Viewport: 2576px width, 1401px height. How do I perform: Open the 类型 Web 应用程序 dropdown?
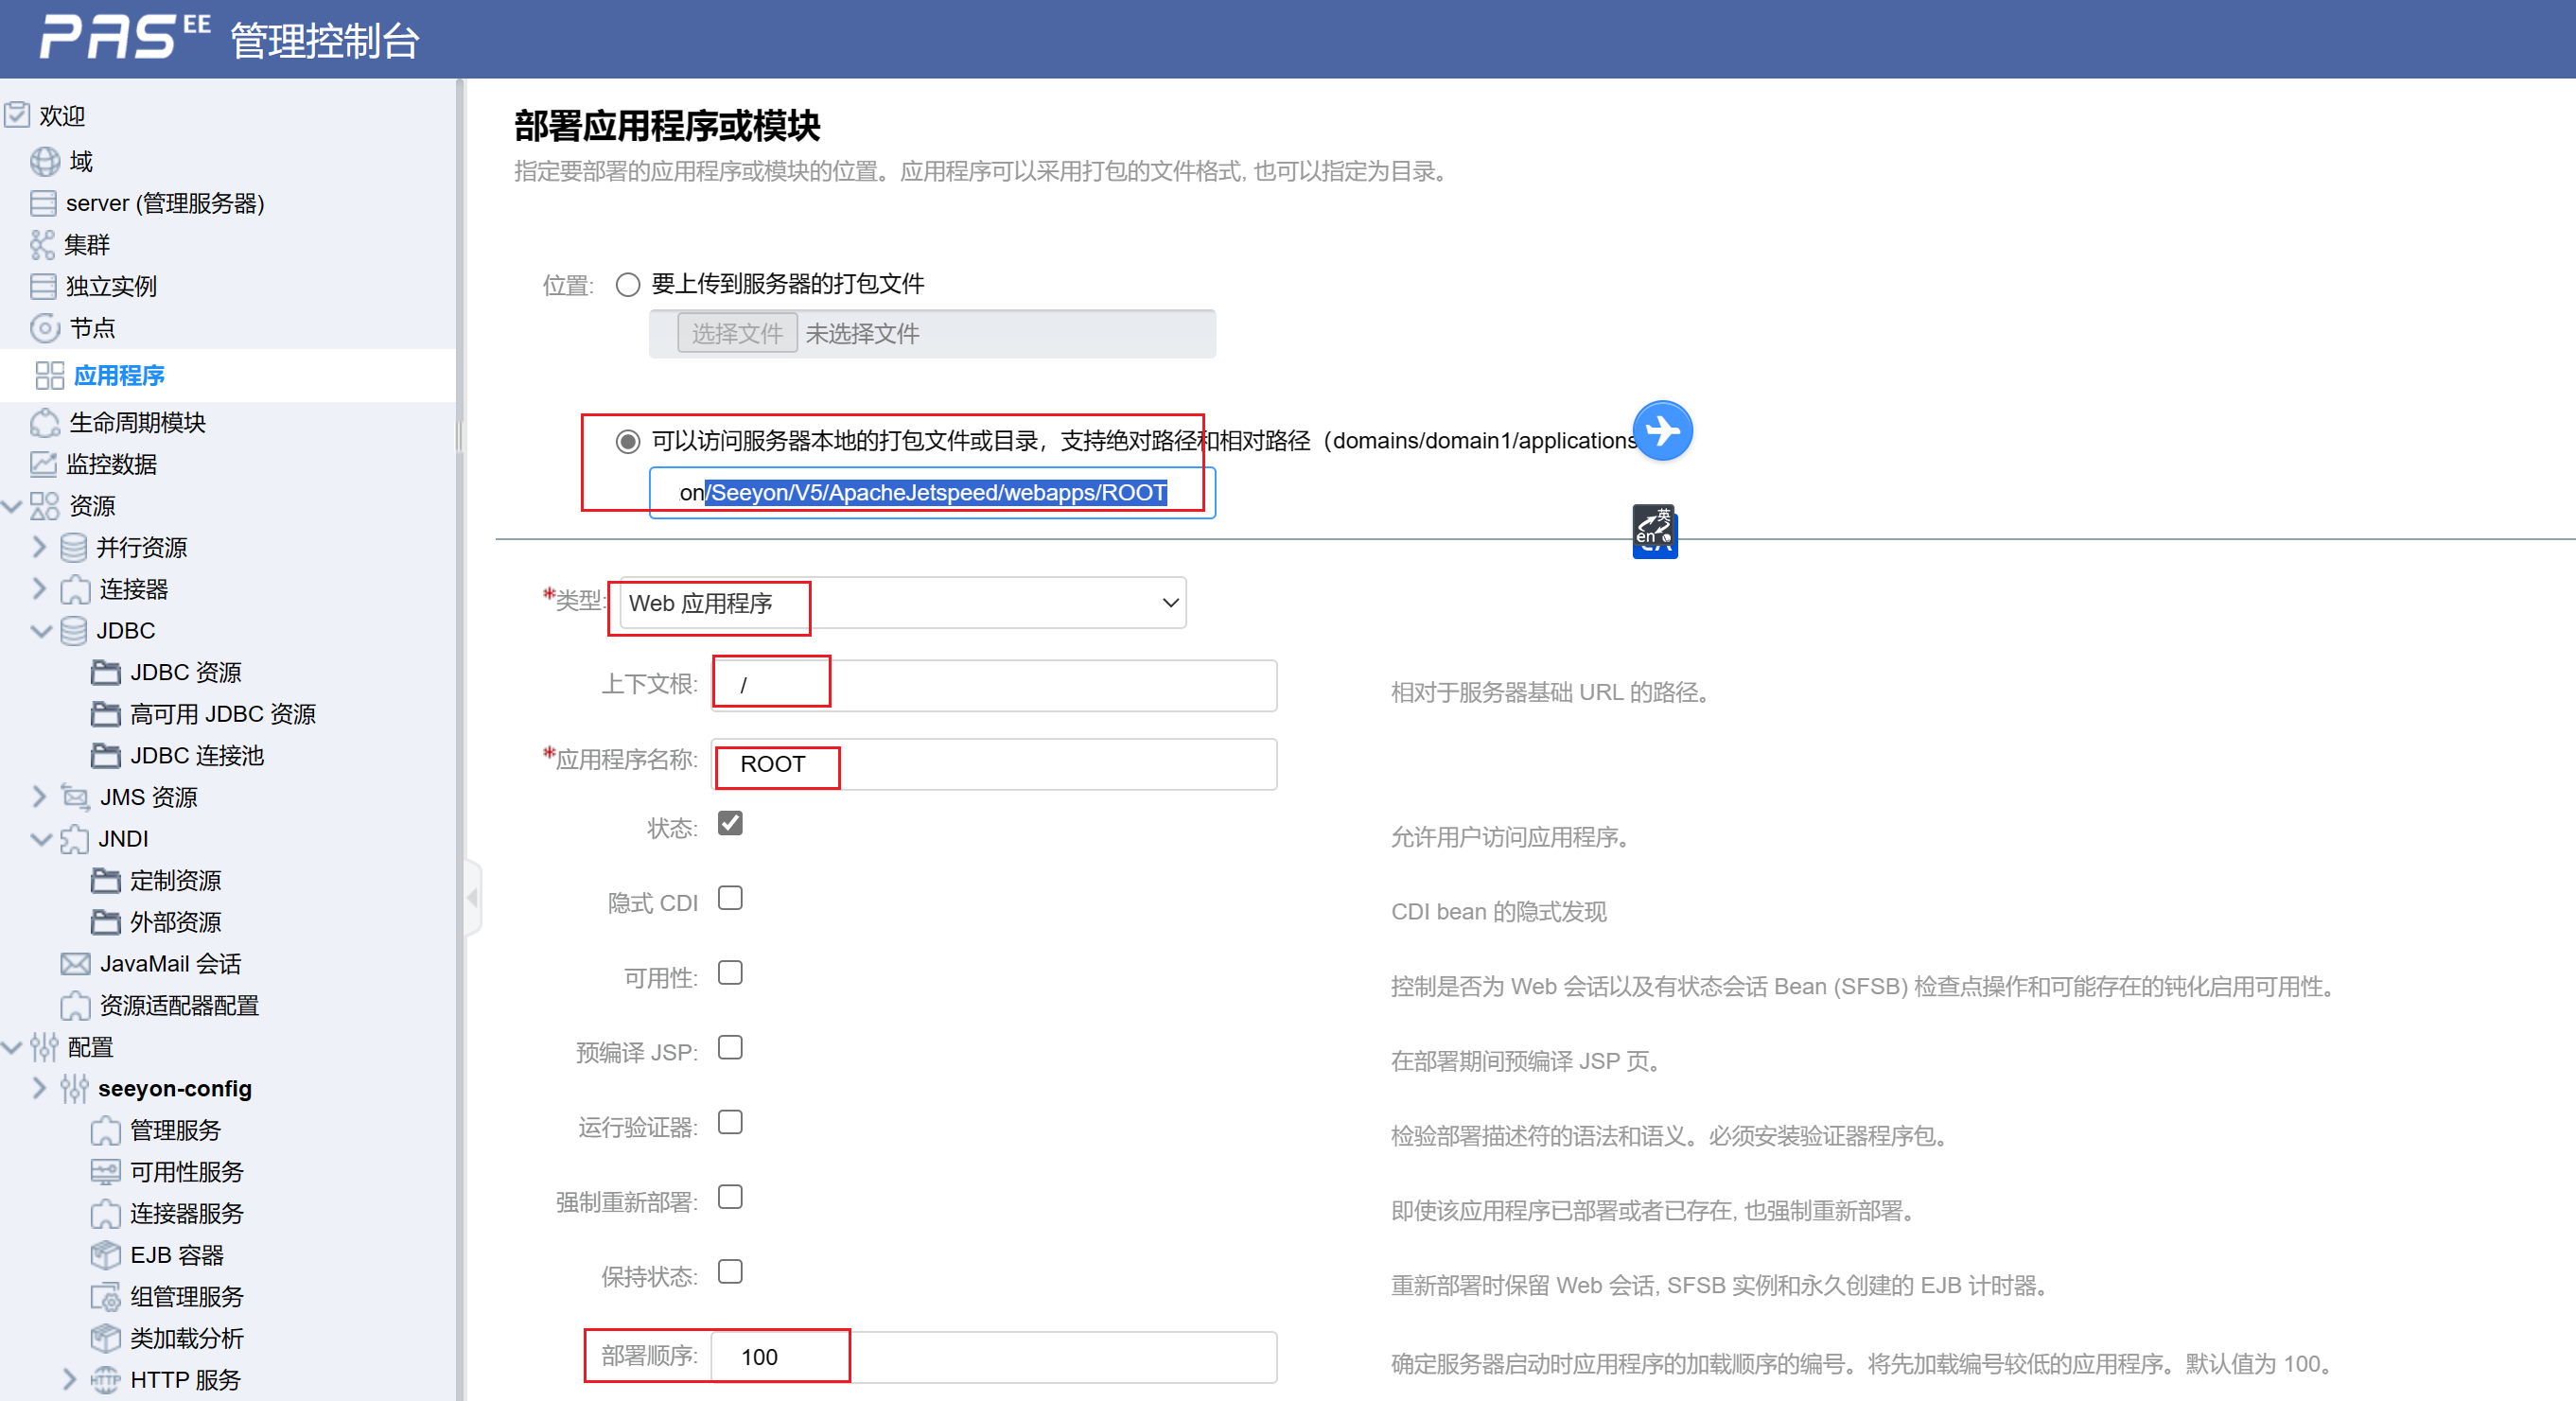(902, 603)
